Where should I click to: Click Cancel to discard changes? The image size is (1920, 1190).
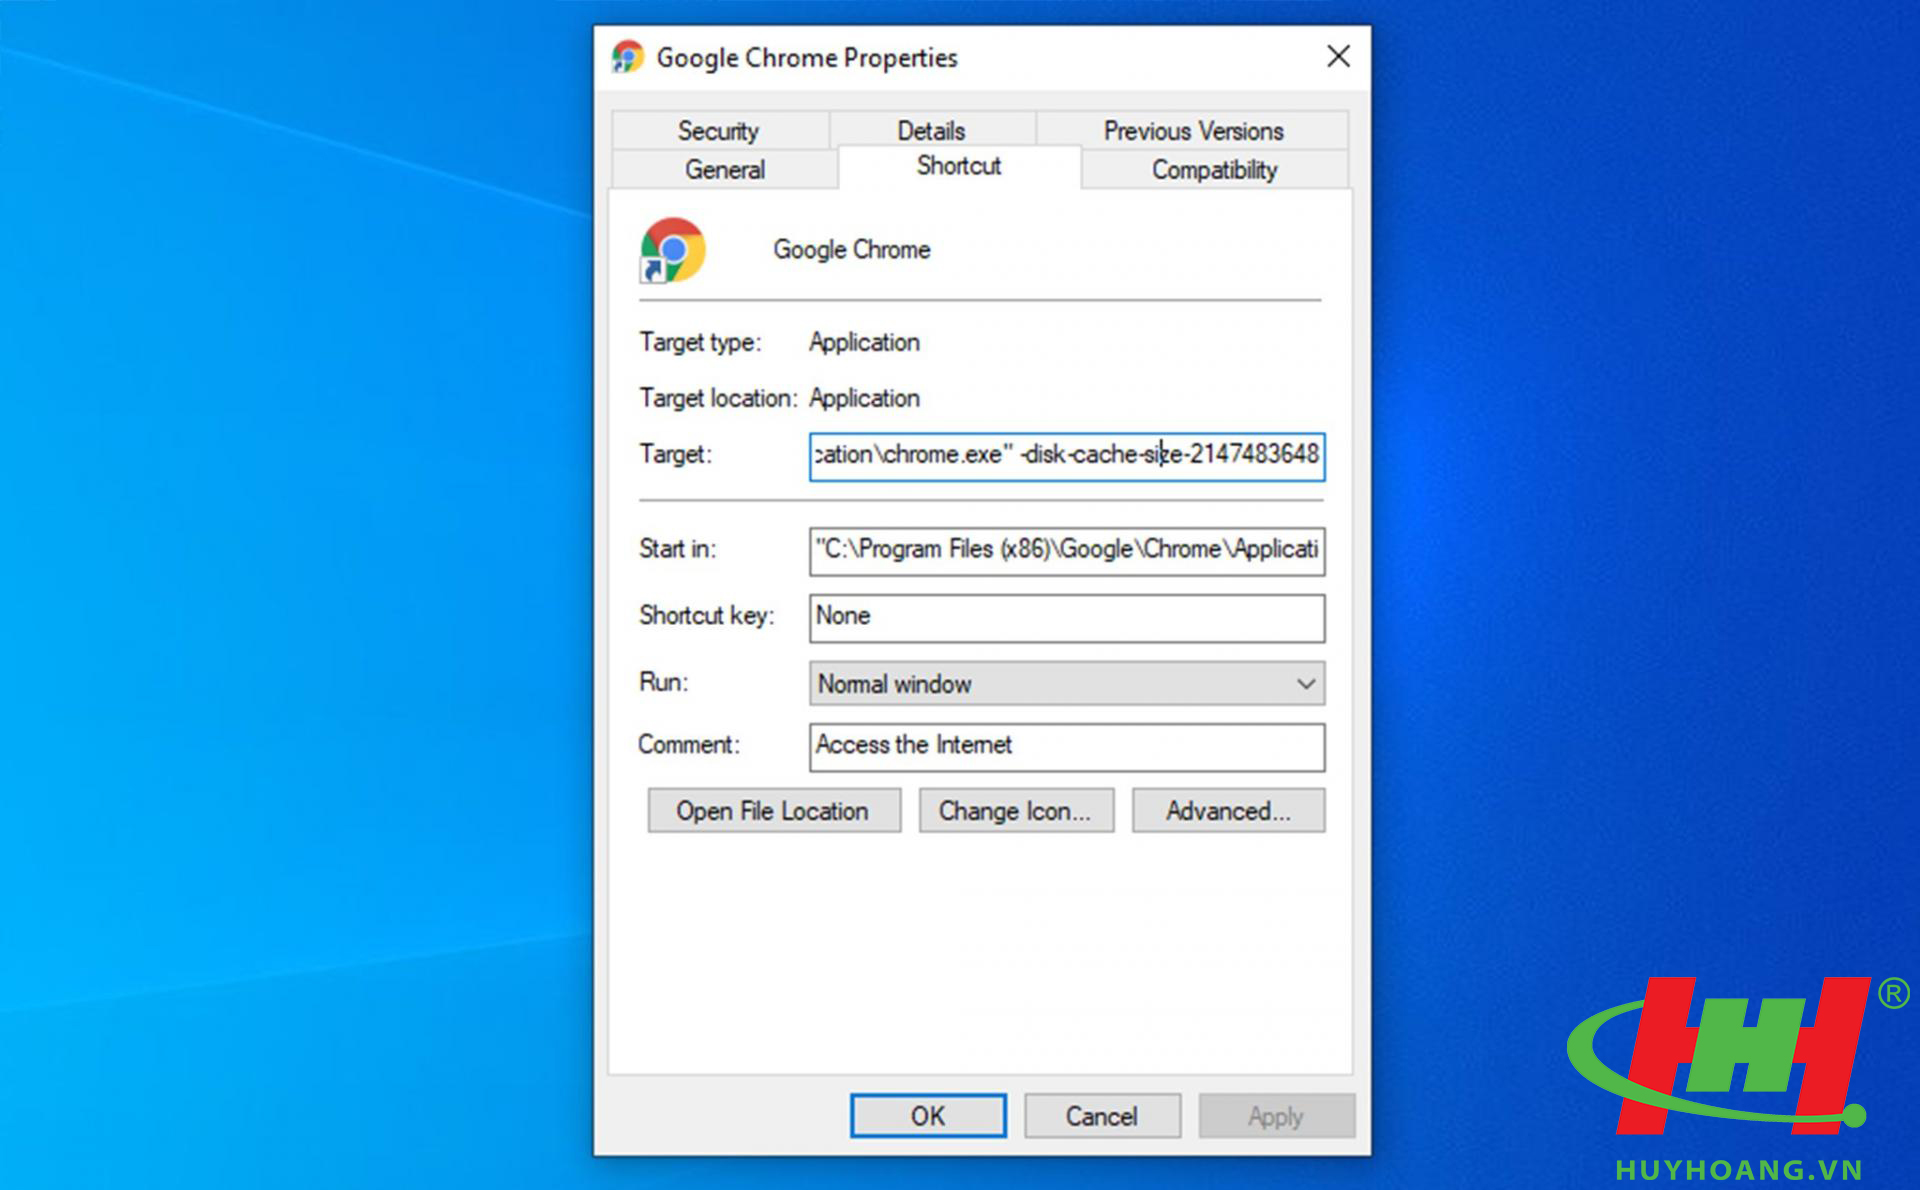point(1102,1116)
